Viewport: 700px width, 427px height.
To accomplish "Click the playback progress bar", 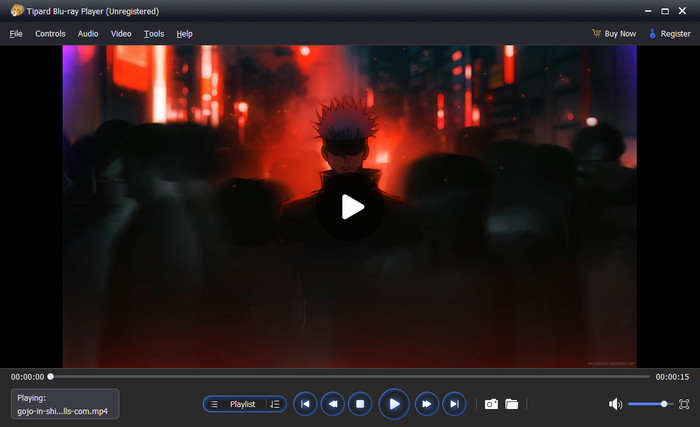I will (x=350, y=377).
